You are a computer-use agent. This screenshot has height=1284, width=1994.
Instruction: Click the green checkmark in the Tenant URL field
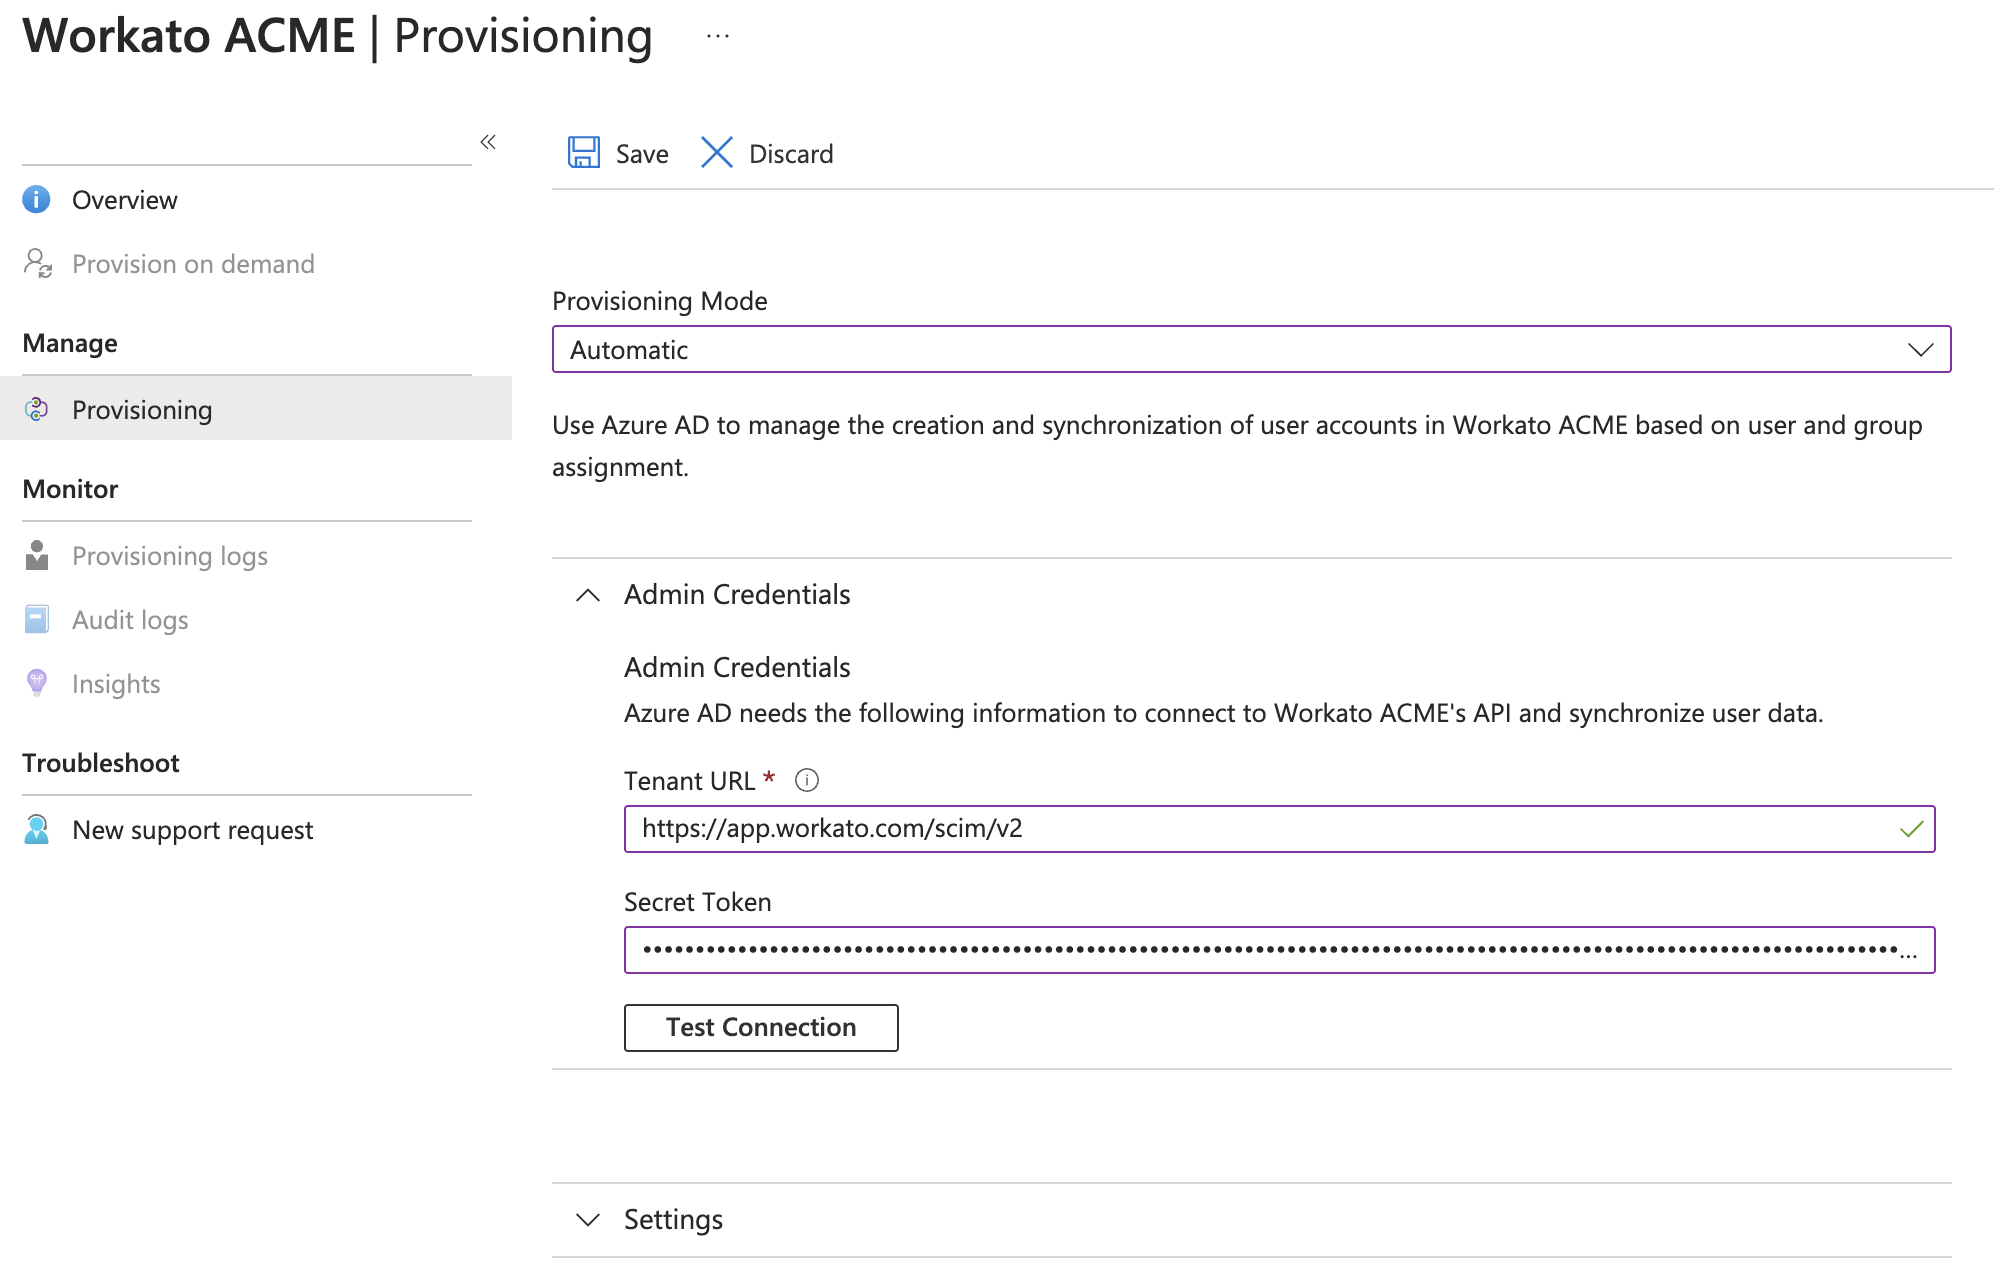[1912, 829]
